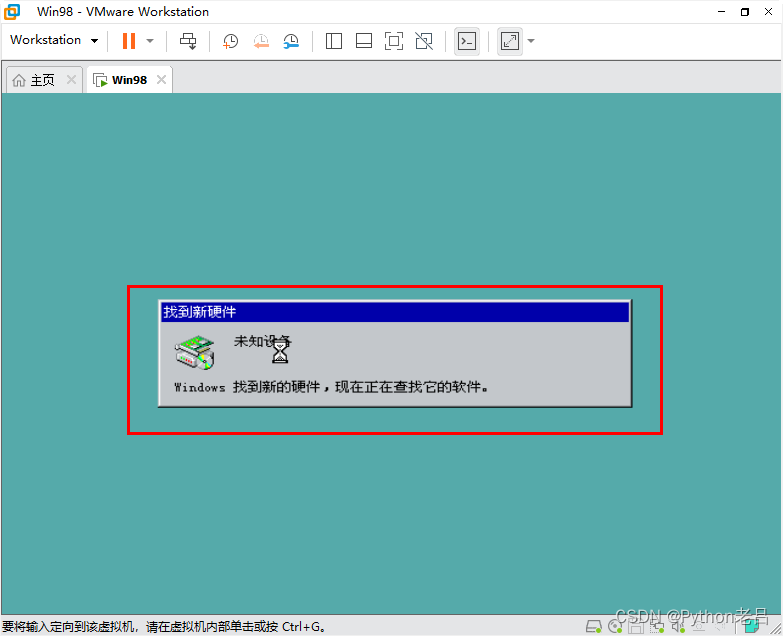The width and height of the screenshot is (783, 636).
Task: Click the floppy drive status icon
Action: (x=636, y=626)
